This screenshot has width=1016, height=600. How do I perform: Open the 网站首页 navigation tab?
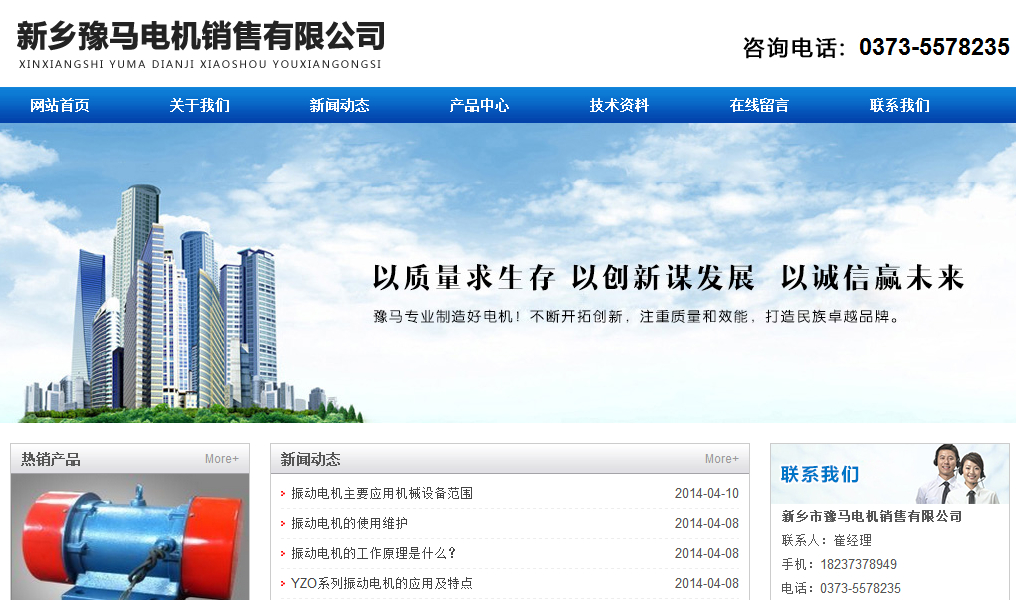60,105
